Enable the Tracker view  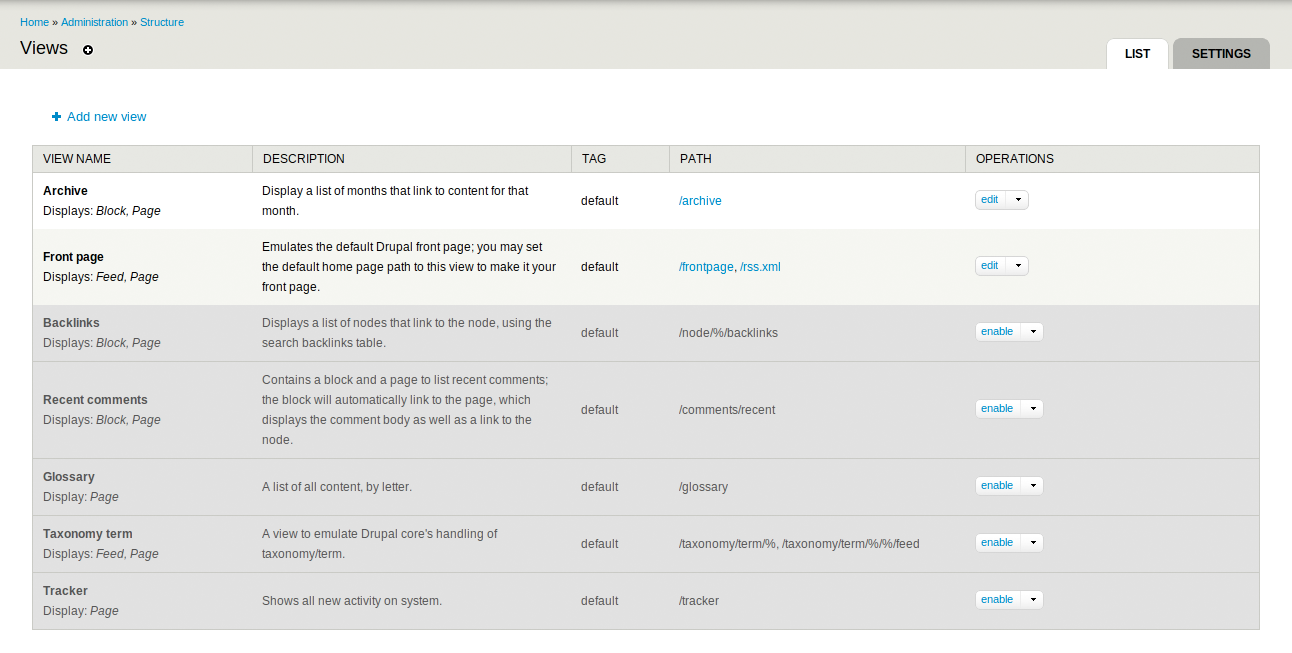coord(997,600)
